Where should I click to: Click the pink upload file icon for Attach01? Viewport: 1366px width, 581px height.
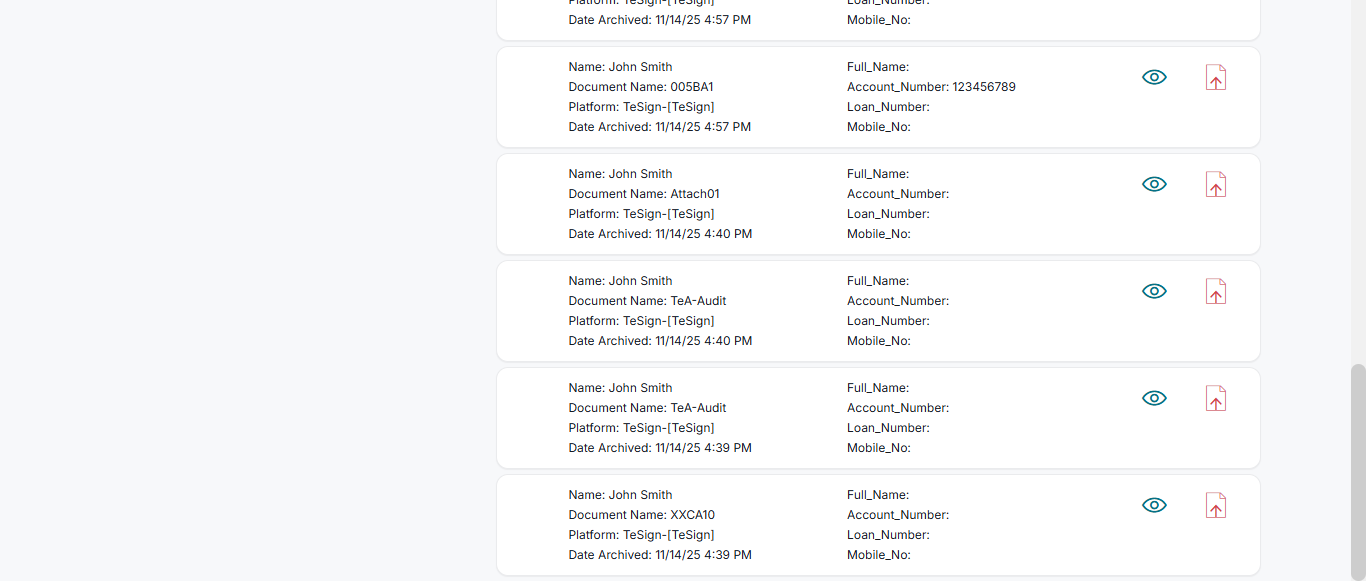click(1215, 185)
